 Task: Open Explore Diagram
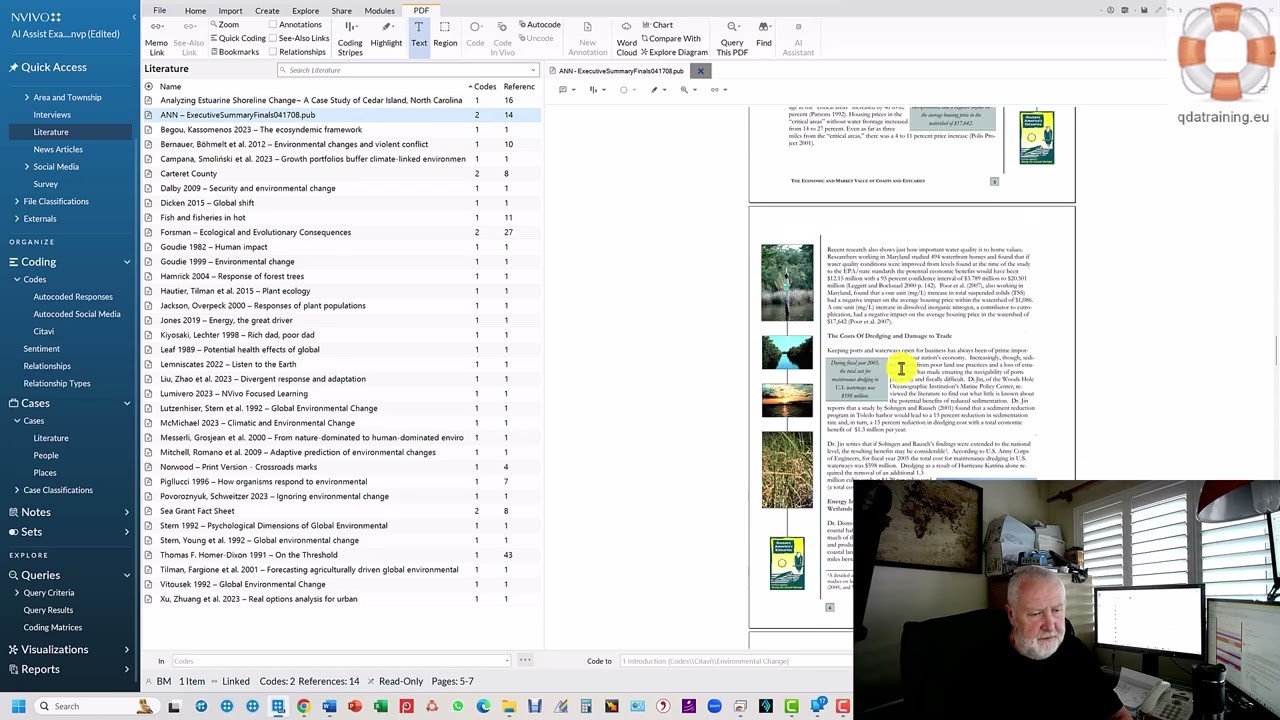[x=675, y=52]
